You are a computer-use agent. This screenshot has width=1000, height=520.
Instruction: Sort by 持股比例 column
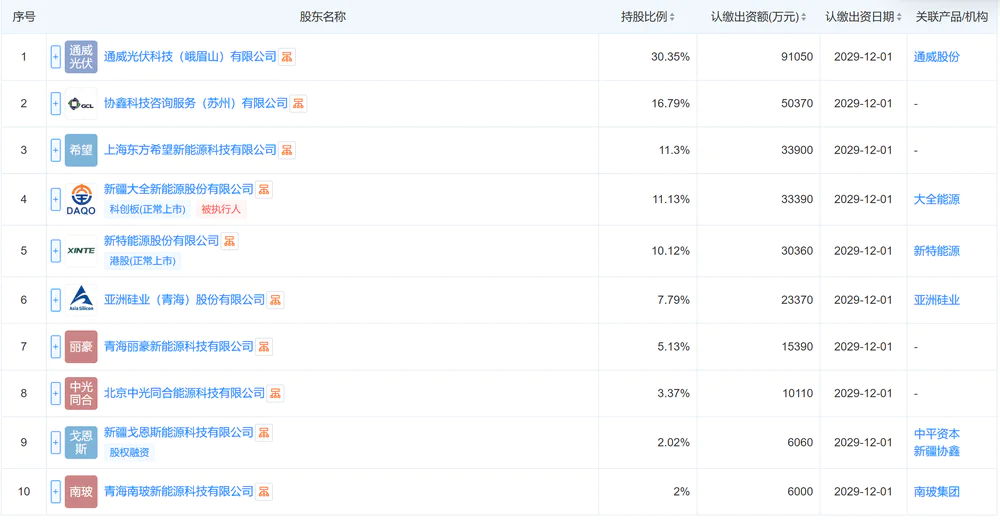(x=647, y=17)
